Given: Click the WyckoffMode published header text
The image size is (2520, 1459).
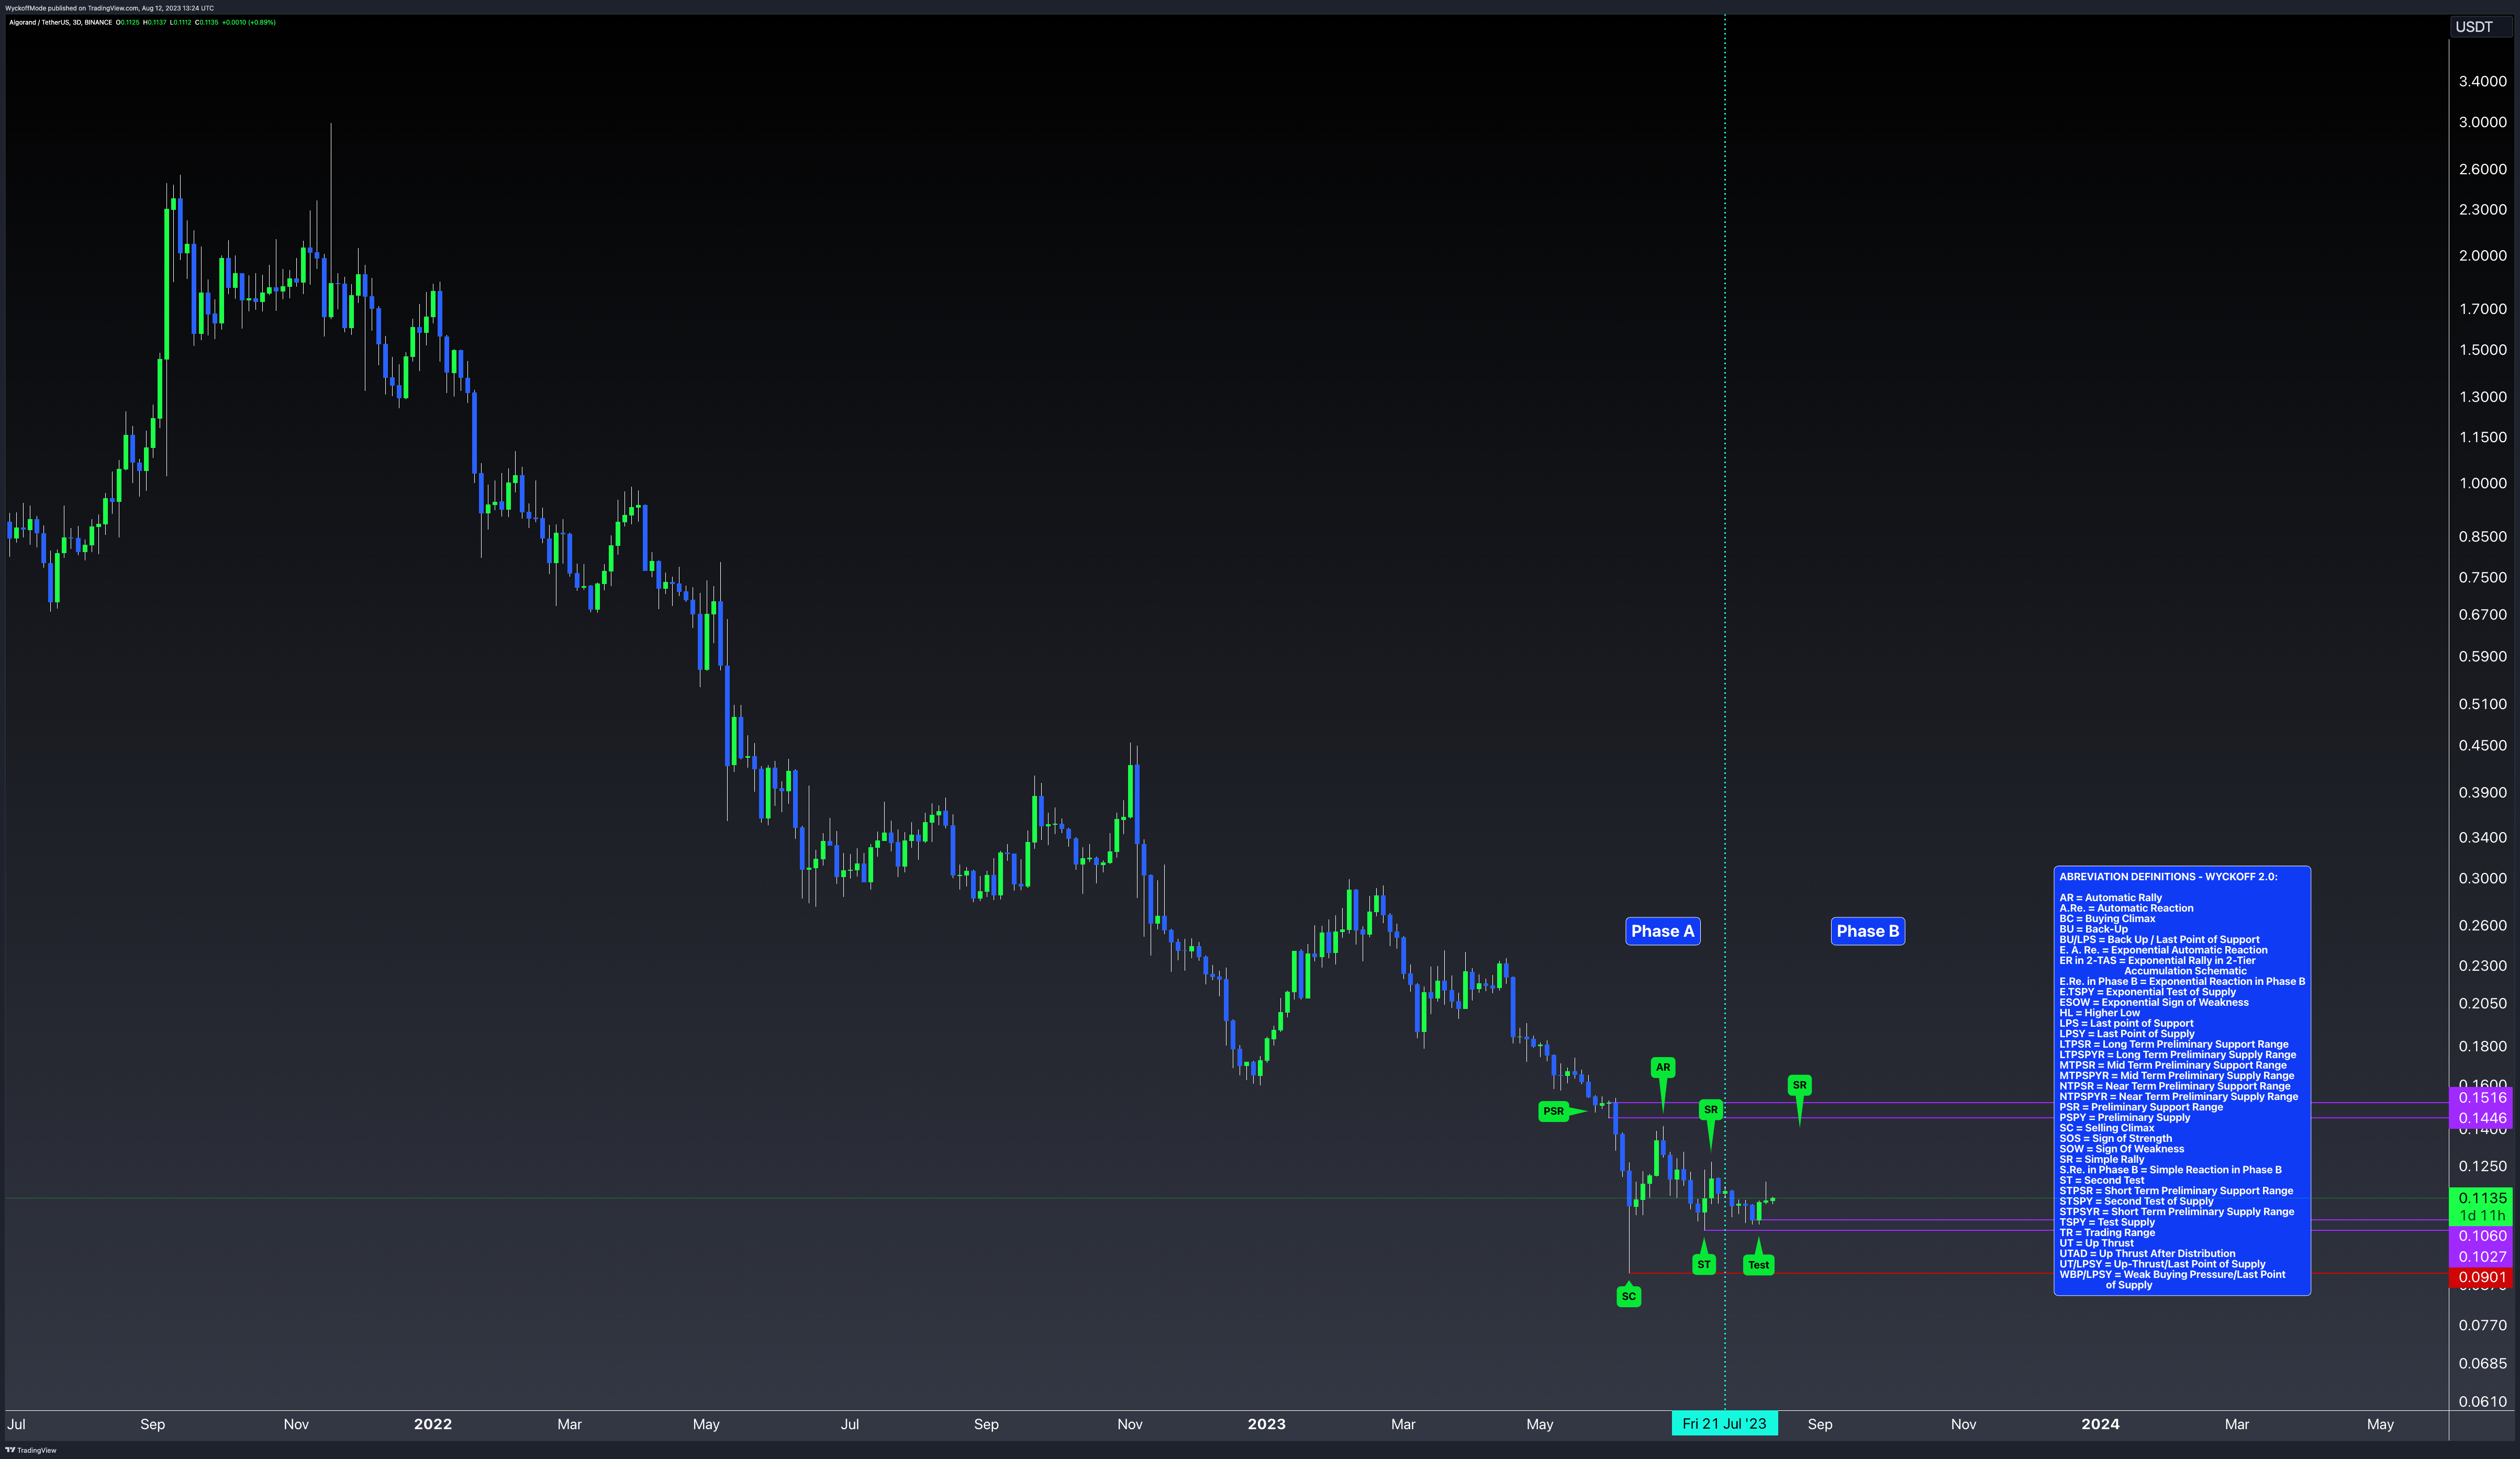Looking at the screenshot, I should coord(109,8).
